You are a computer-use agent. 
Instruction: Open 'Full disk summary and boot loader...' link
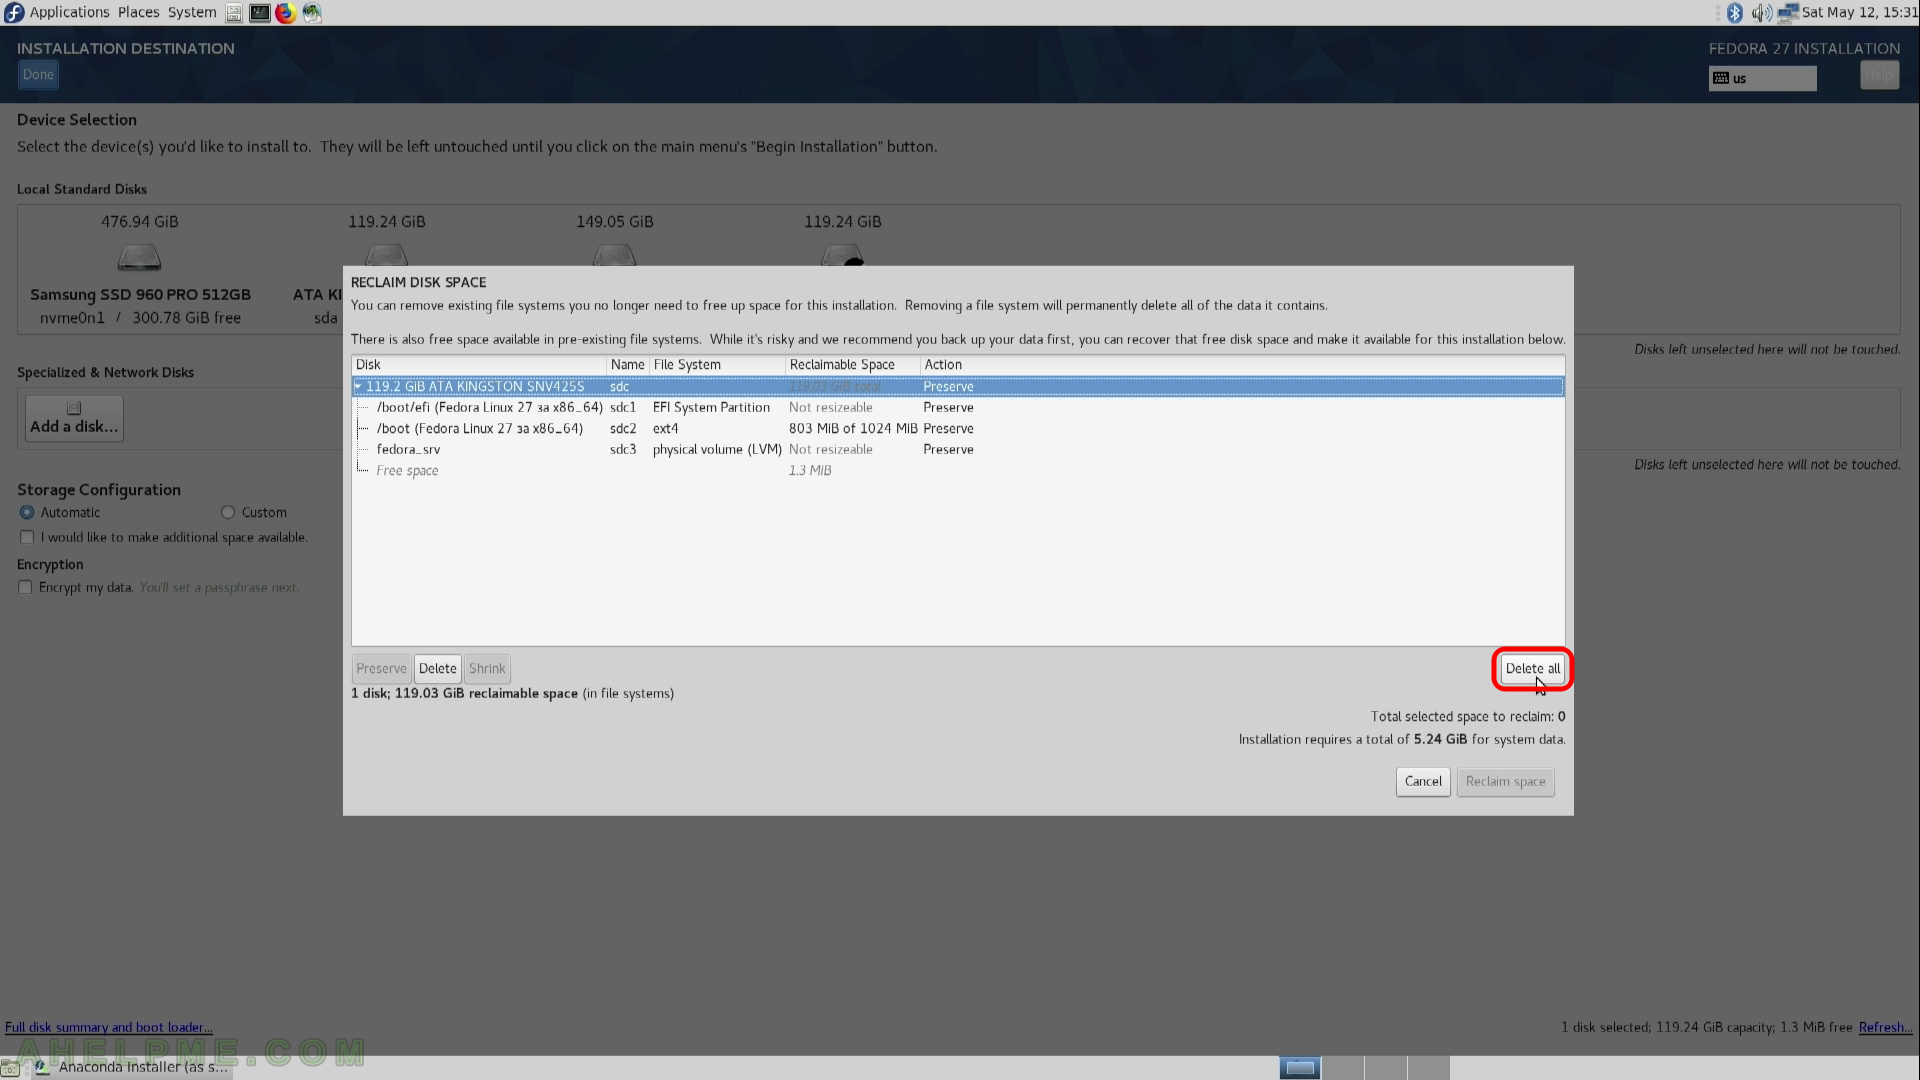click(109, 1027)
